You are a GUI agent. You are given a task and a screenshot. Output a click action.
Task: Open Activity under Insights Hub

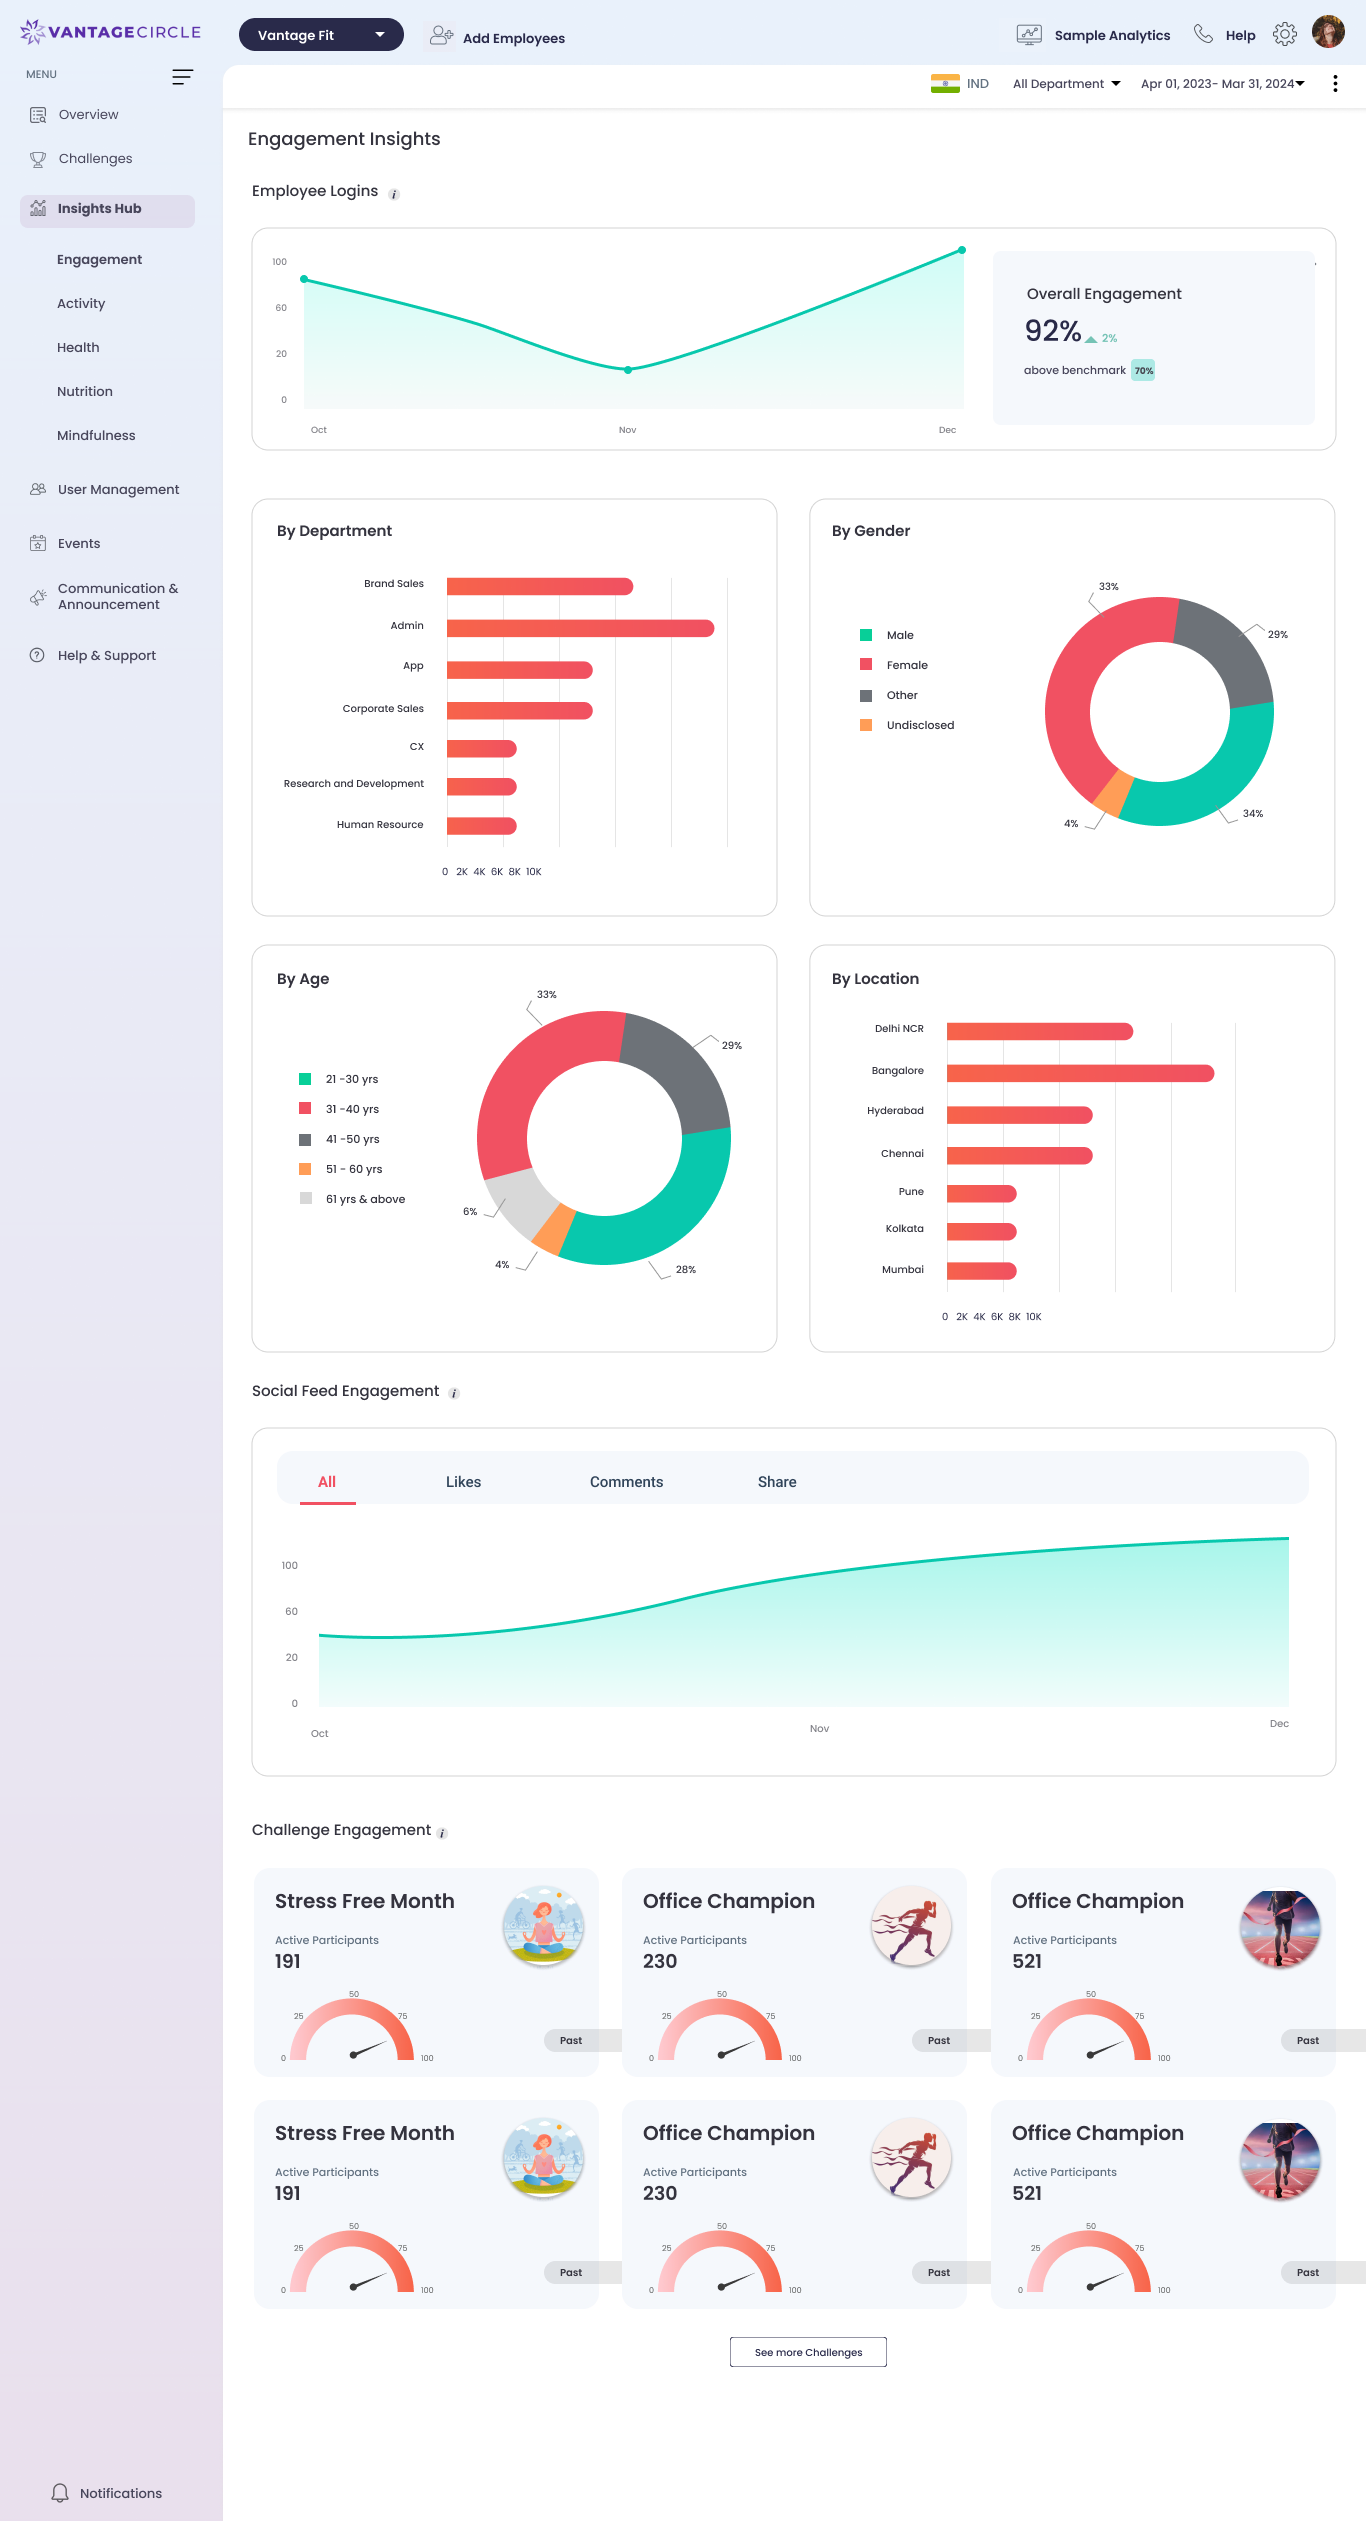pos(81,304)
